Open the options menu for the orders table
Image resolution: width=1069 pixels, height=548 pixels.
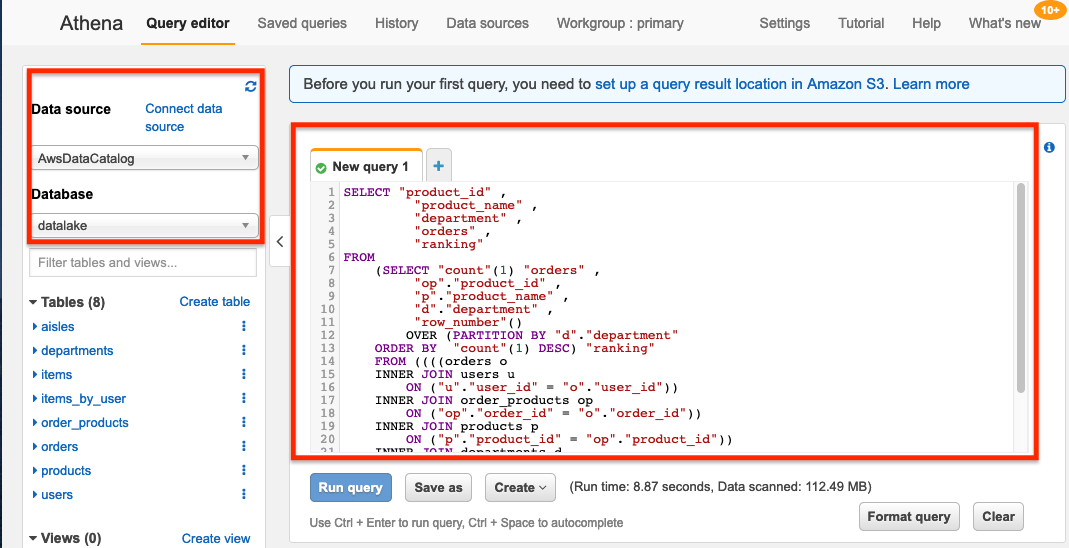[243, 446]
